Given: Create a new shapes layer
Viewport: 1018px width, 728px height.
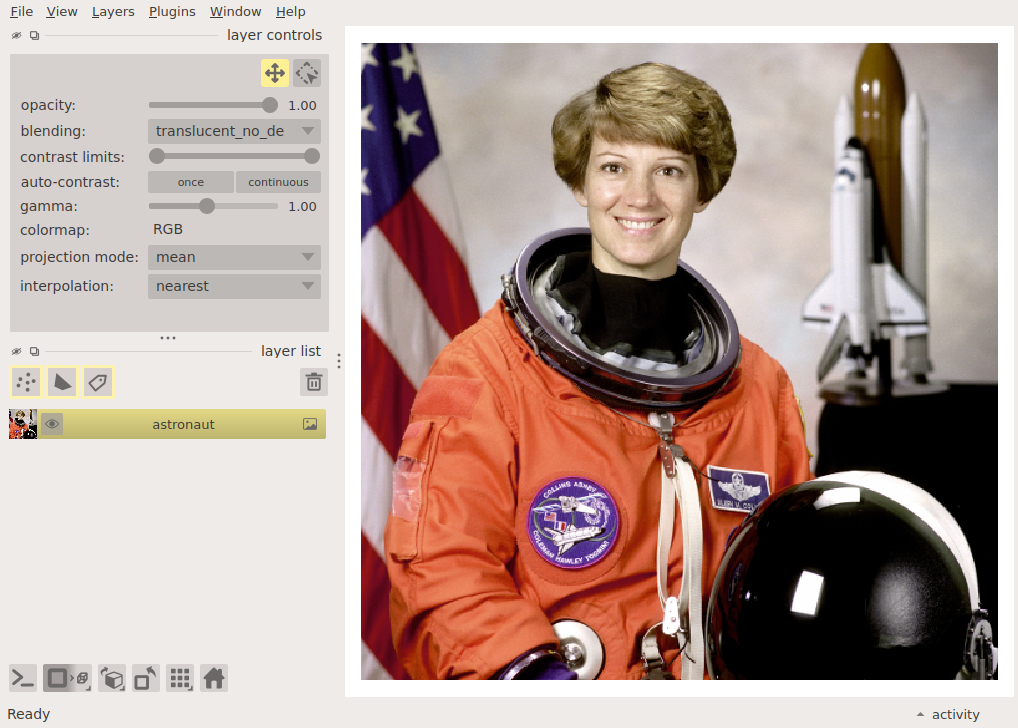Looking at the screenshot, I should click(62, 382).
